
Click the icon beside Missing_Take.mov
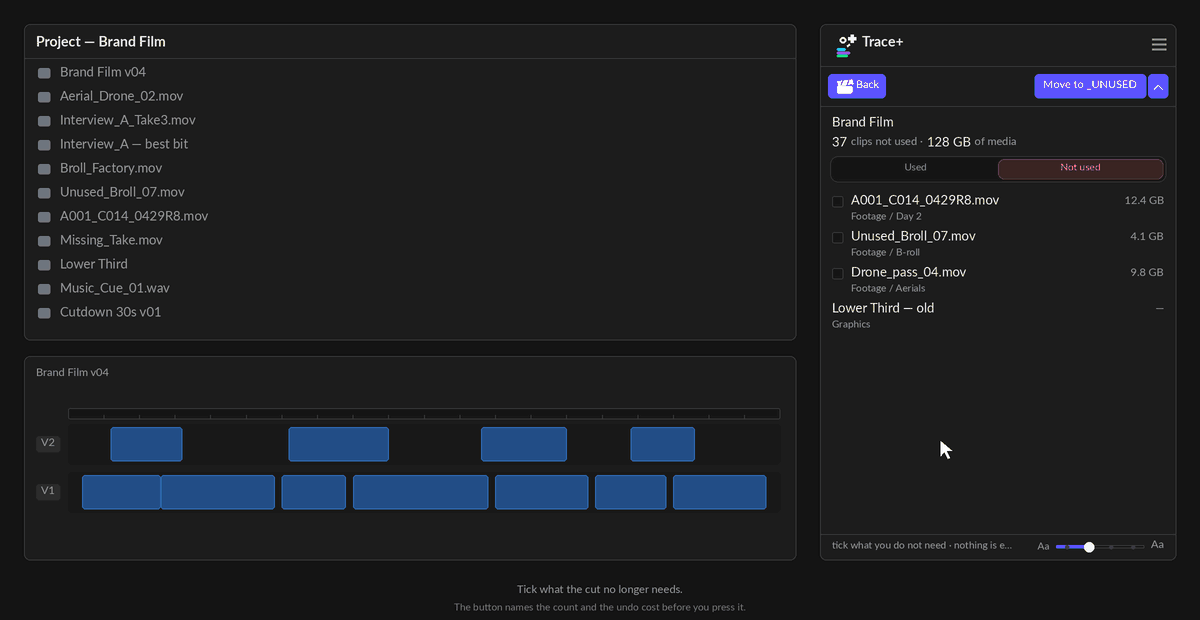click(44, 241)
